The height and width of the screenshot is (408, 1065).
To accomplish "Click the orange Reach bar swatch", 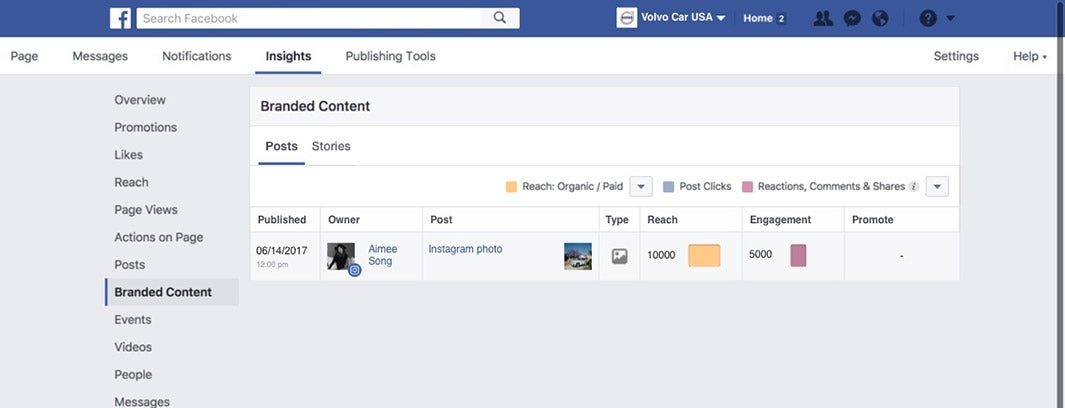I will [704, 255].
